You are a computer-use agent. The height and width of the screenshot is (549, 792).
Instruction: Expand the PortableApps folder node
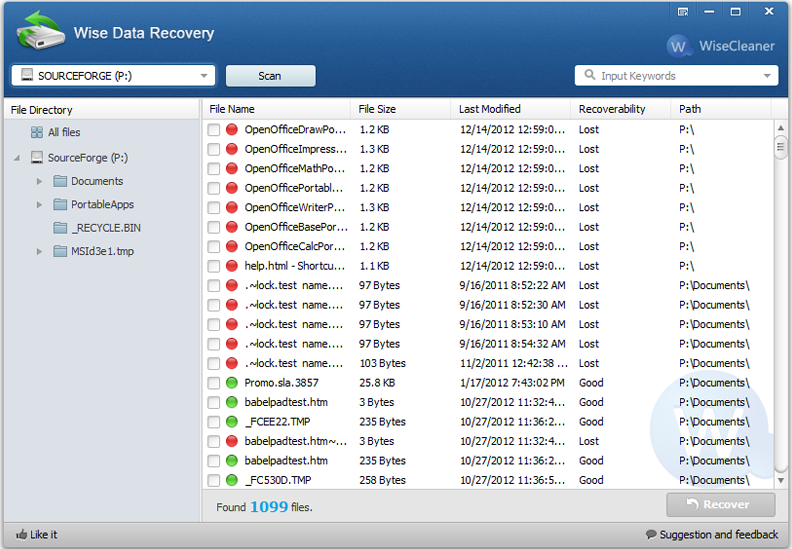pos(39,205)
